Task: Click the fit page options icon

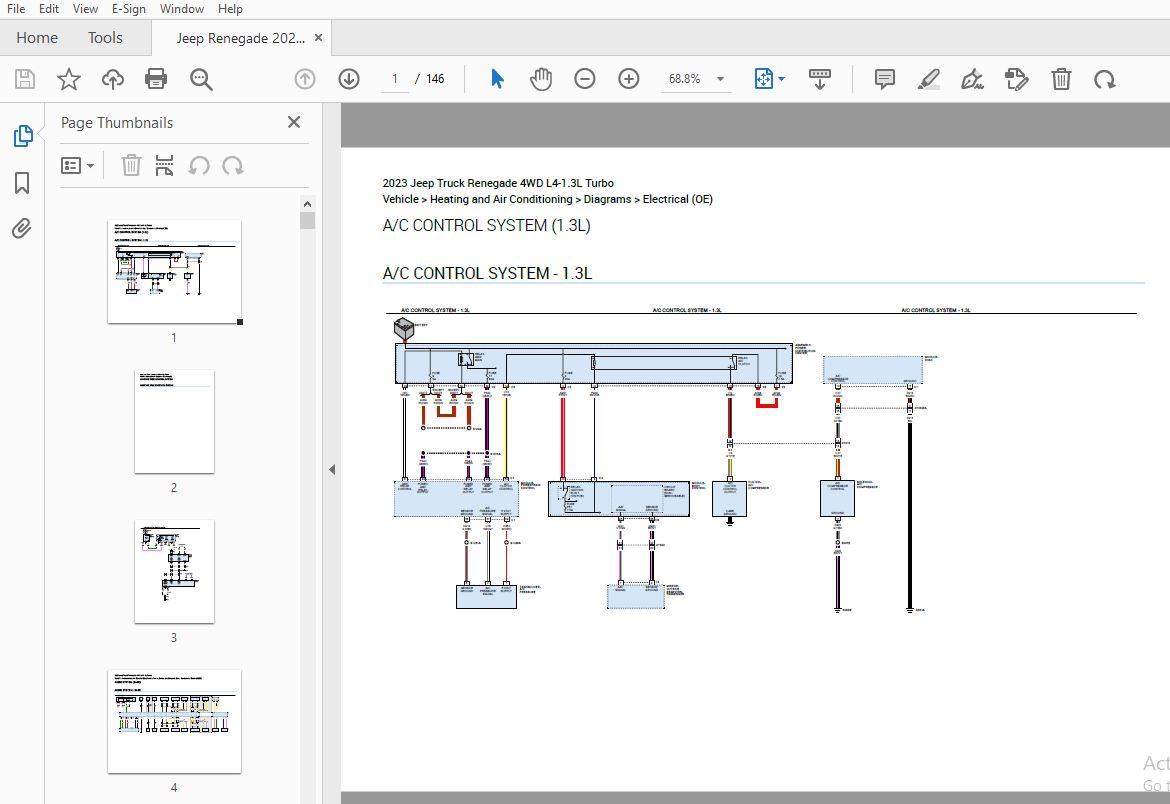Action: (763, 79)
